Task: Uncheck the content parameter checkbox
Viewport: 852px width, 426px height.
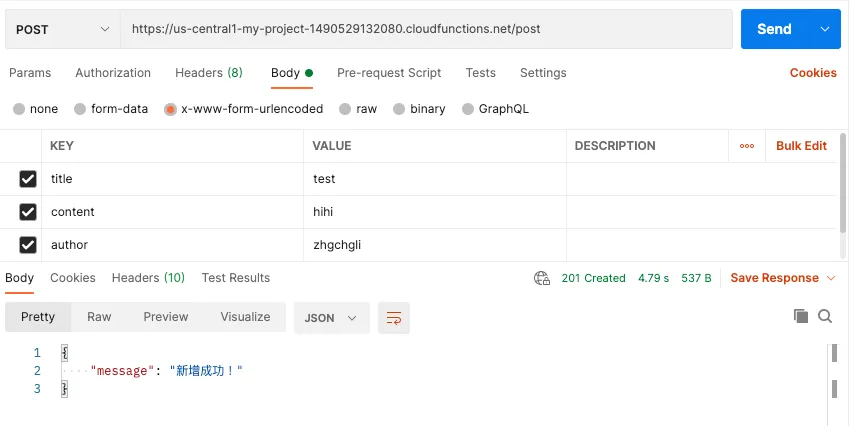Action: click(x=28, y=212)
